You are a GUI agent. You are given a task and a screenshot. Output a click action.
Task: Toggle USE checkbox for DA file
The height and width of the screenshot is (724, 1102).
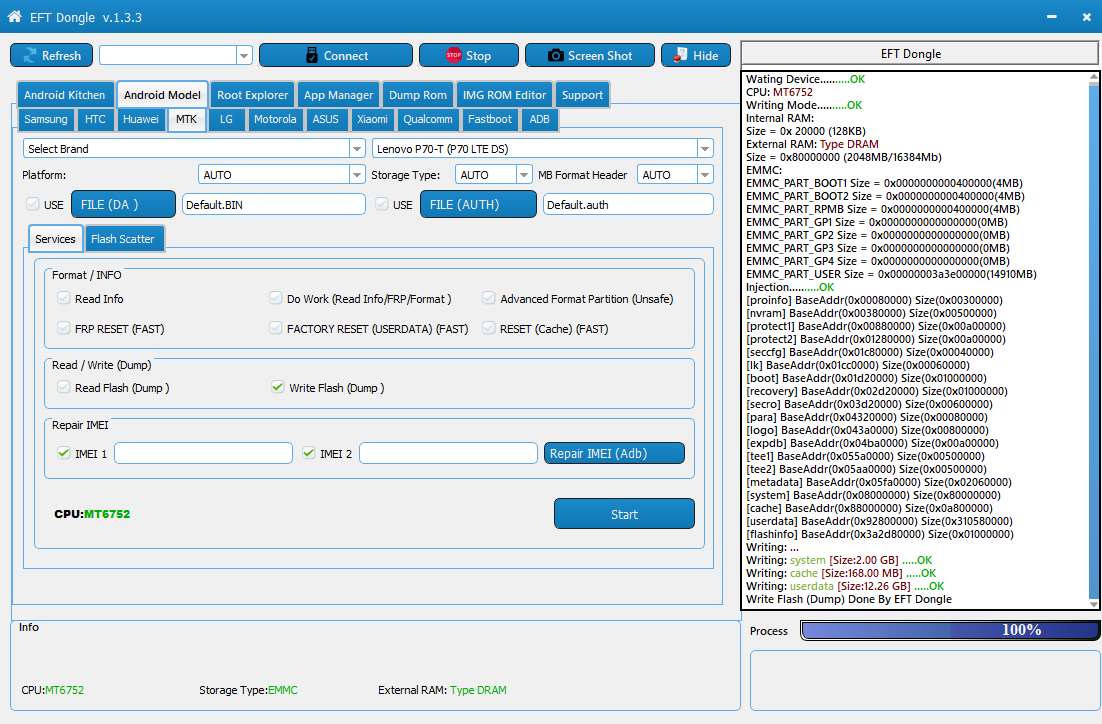(32, 204)
